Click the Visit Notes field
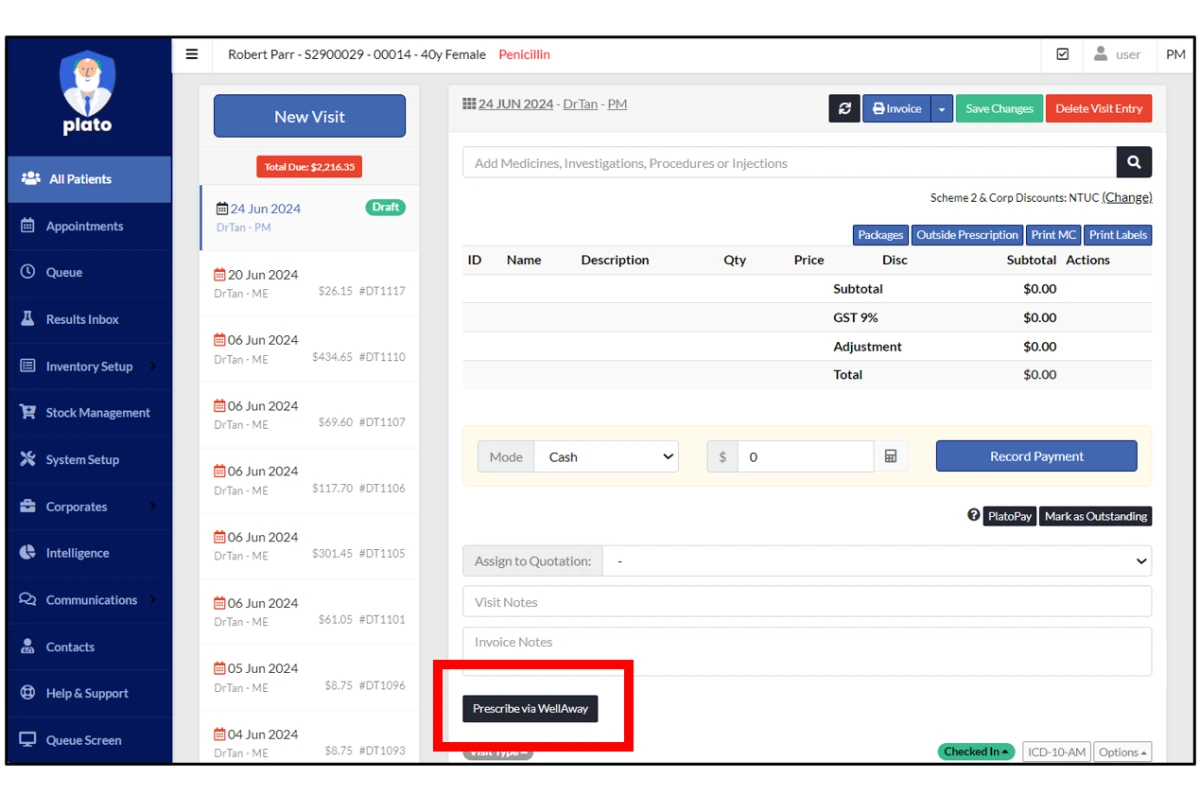Viewport: 1200px width, 800px height. tap(807, 602)
